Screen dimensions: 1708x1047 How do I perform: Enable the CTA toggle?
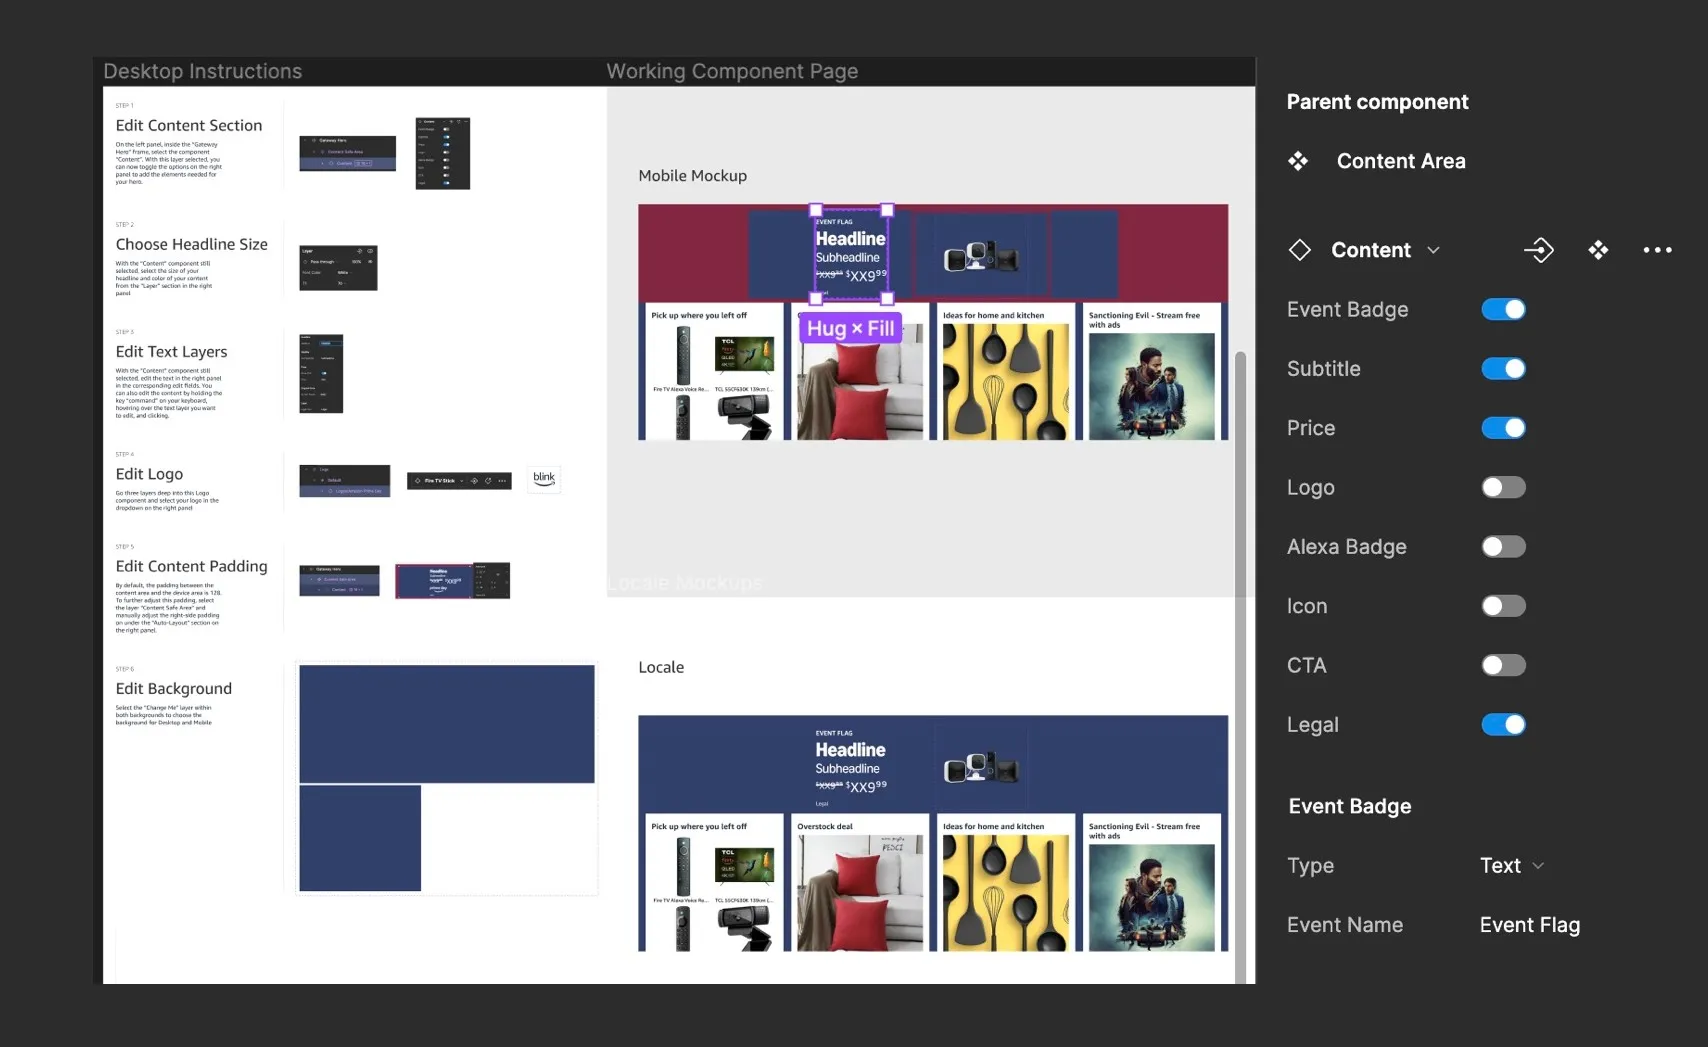(x=1503, y=665)
